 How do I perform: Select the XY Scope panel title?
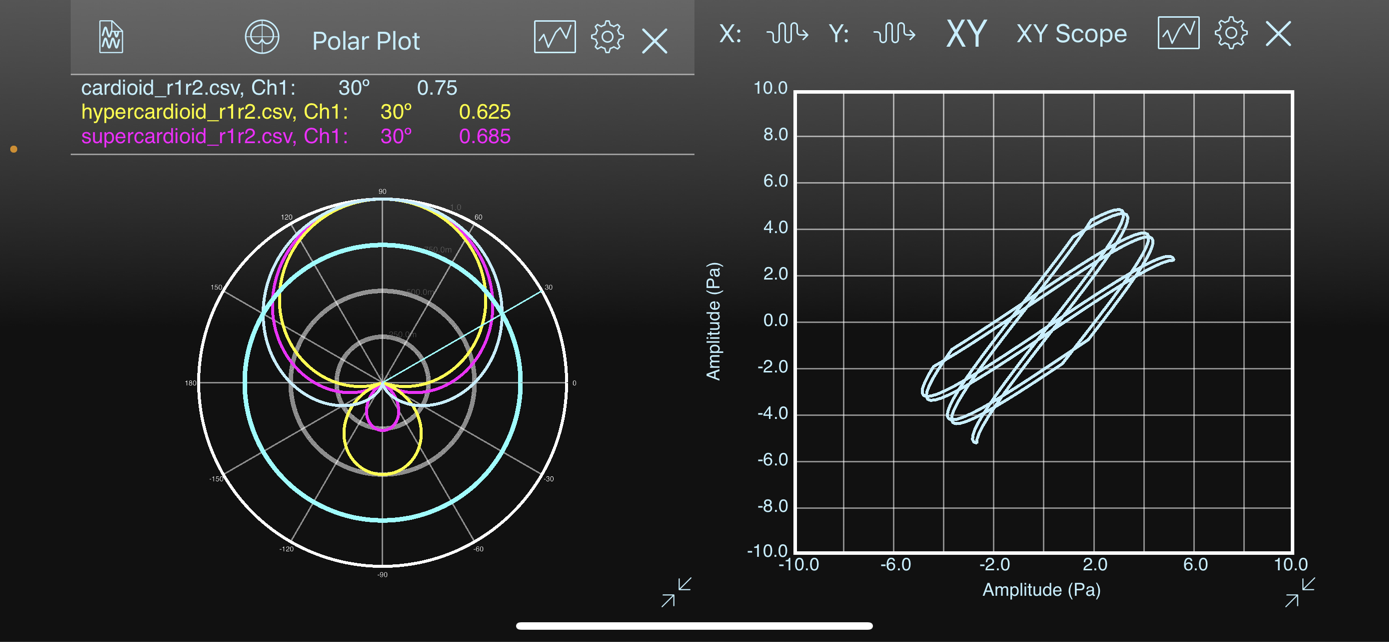click(1070, 33)
